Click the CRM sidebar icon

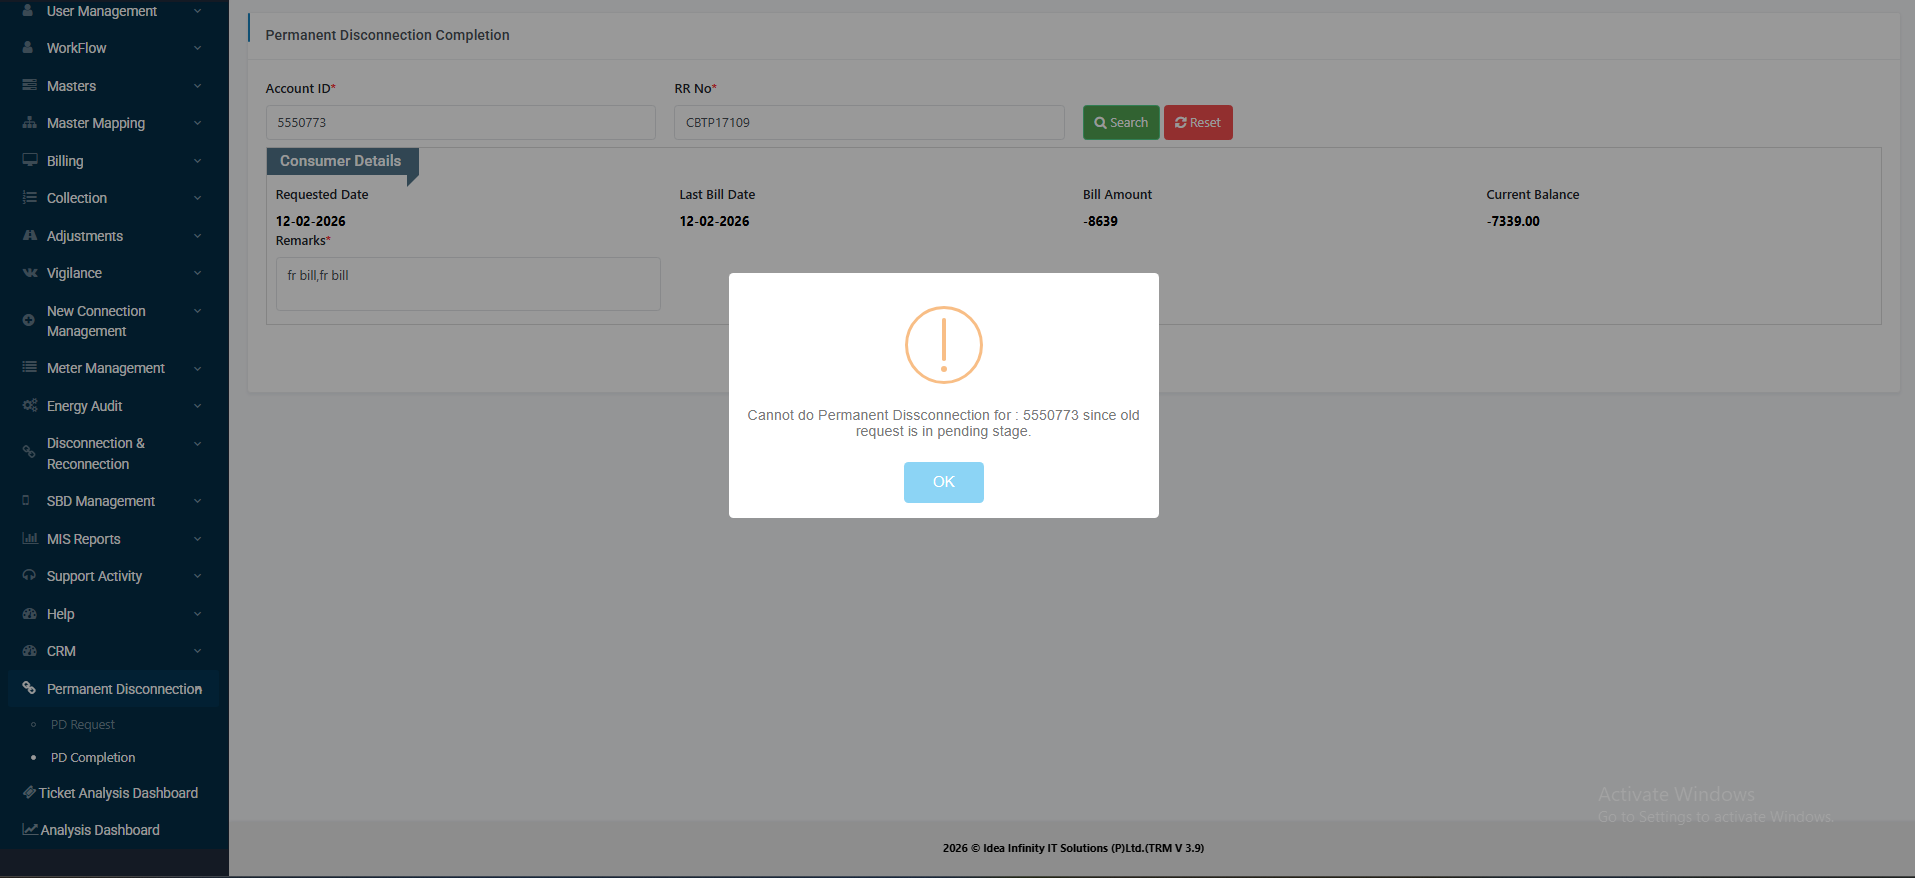click(x=29, y=650)
